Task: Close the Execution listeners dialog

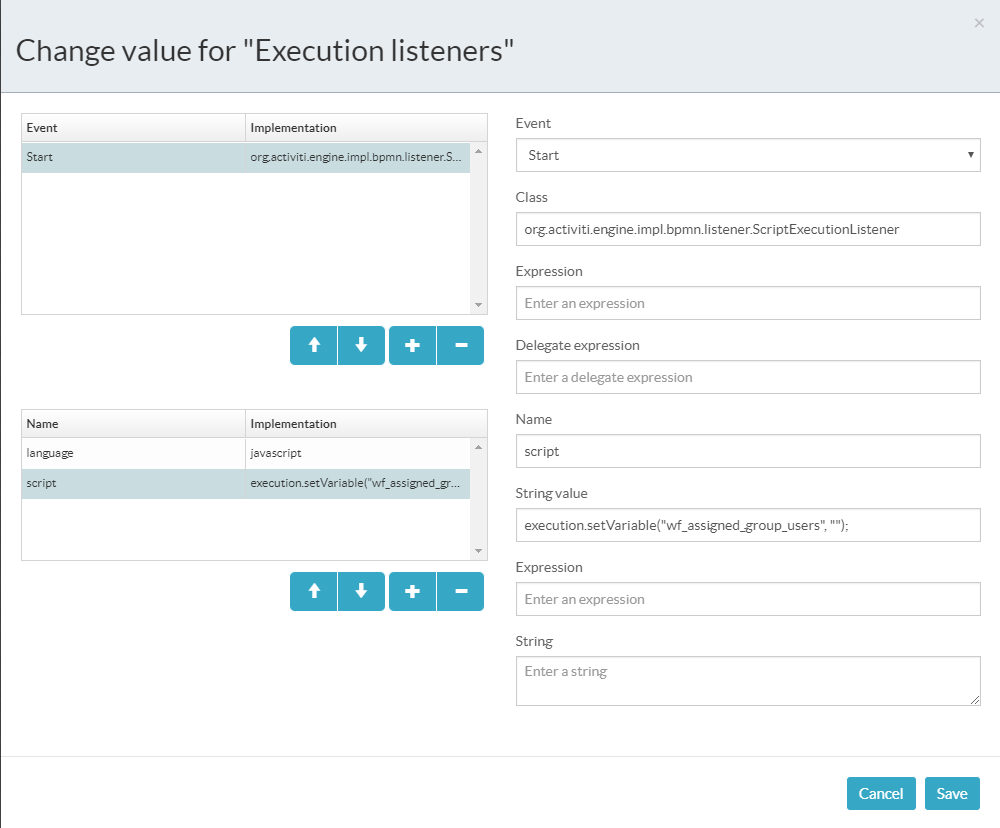Action: (x=979, y=24)
